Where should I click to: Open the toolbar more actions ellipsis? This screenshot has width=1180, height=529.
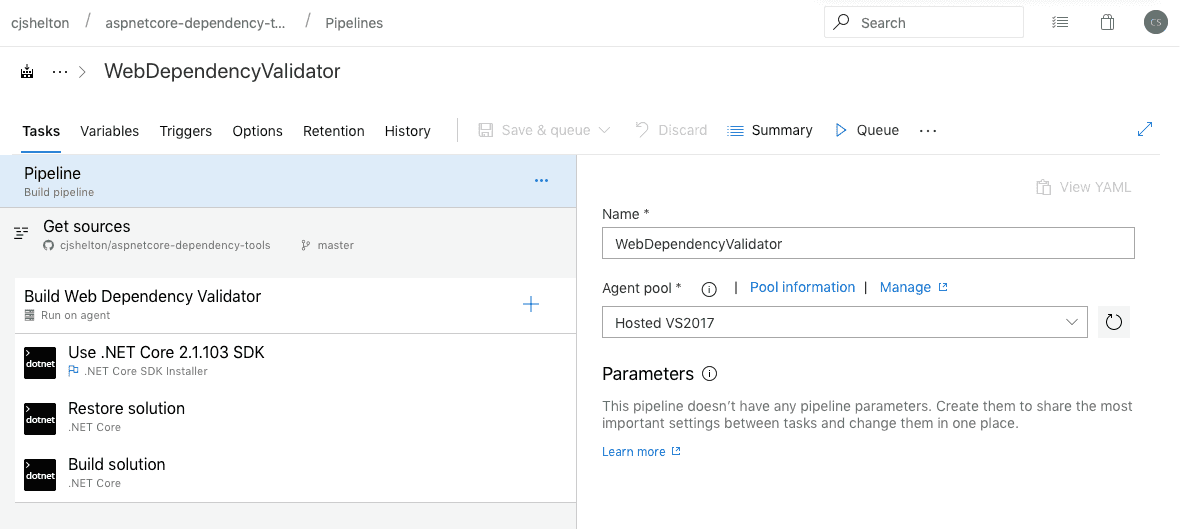tap(928, 131)
